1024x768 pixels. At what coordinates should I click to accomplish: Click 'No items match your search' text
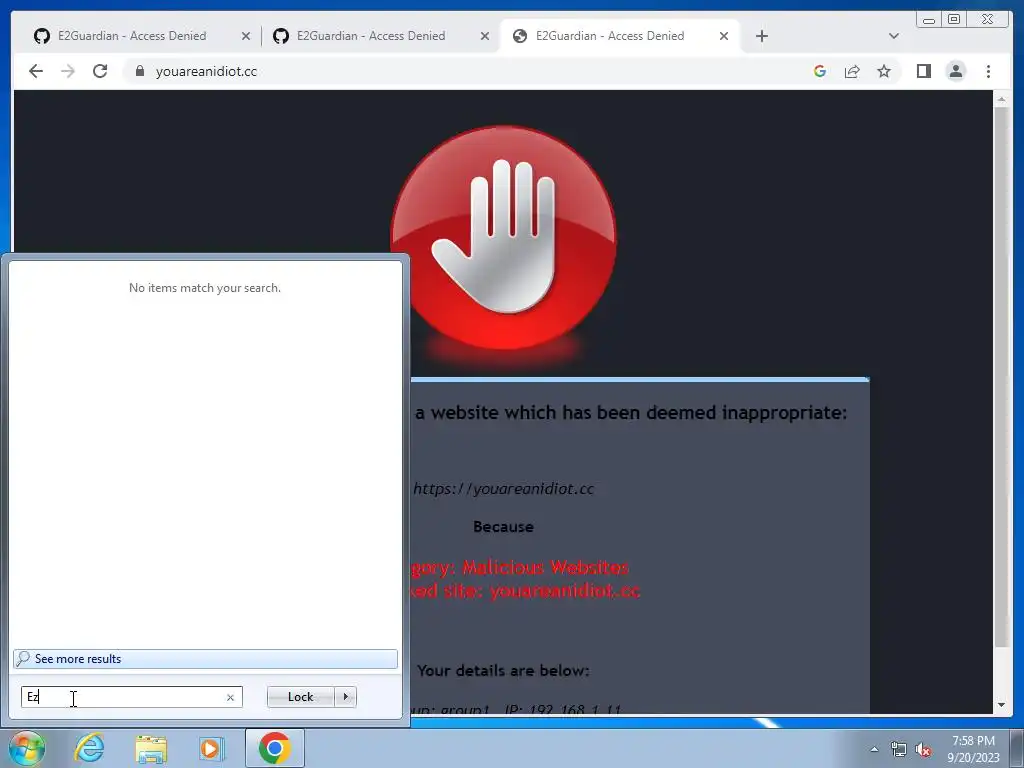(x=205, y=288)
